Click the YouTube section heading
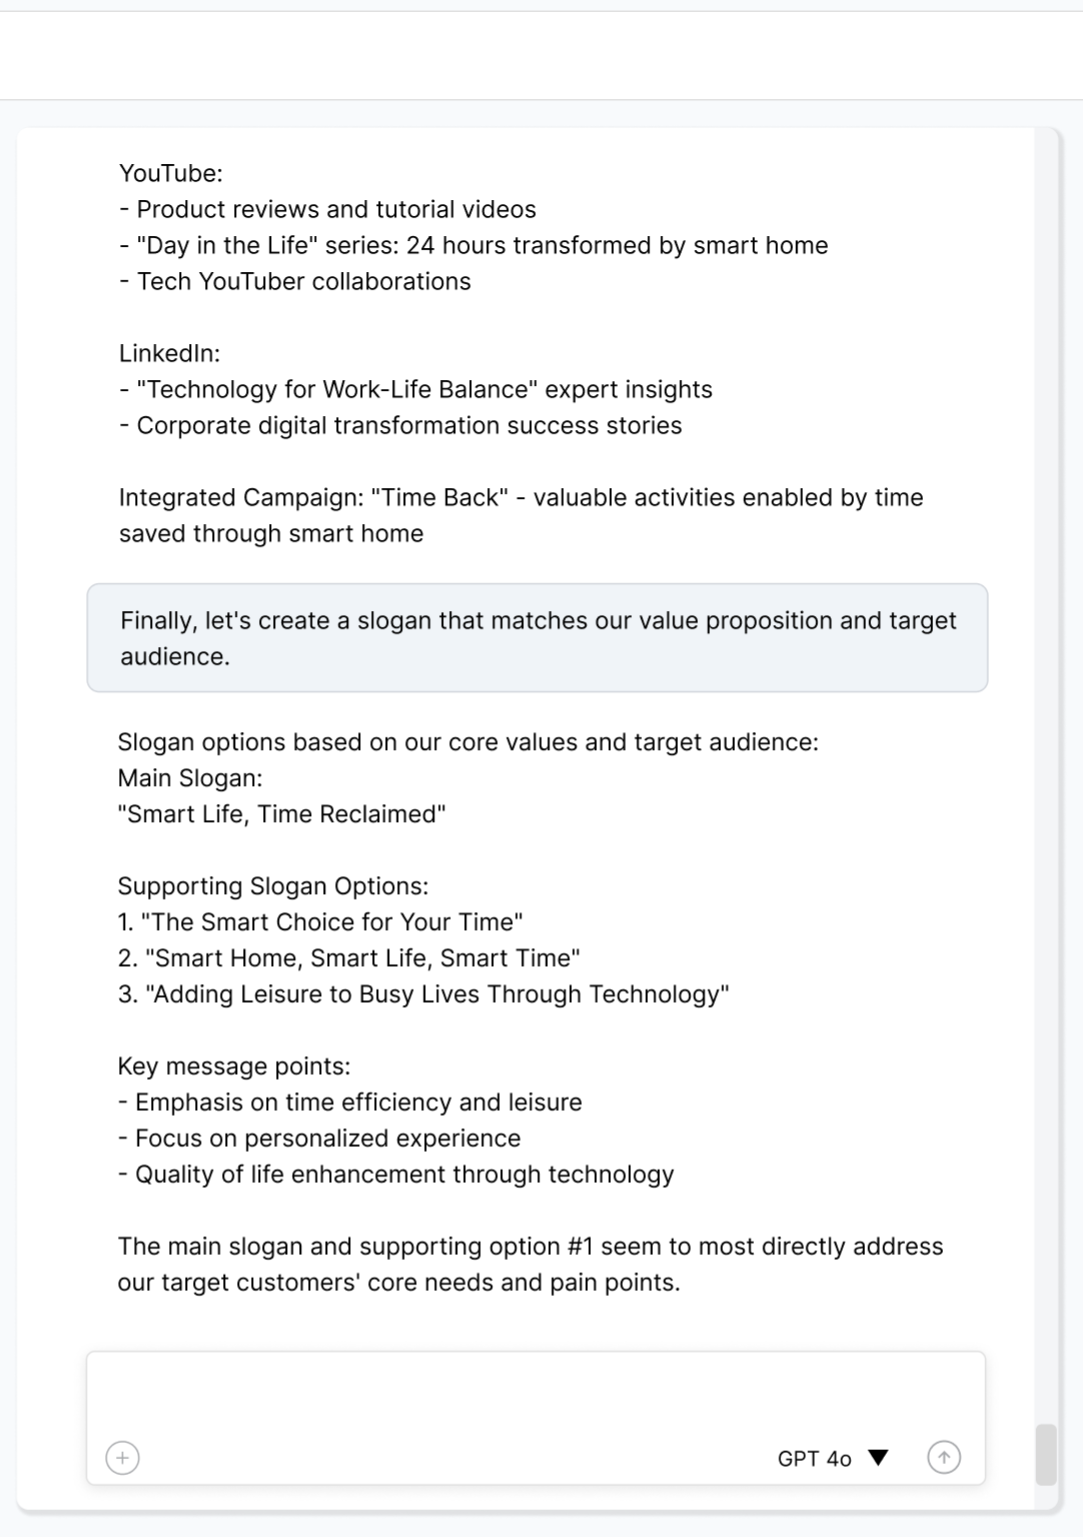This screenshot has width=1083, height=1537. (x=171, y=173)
